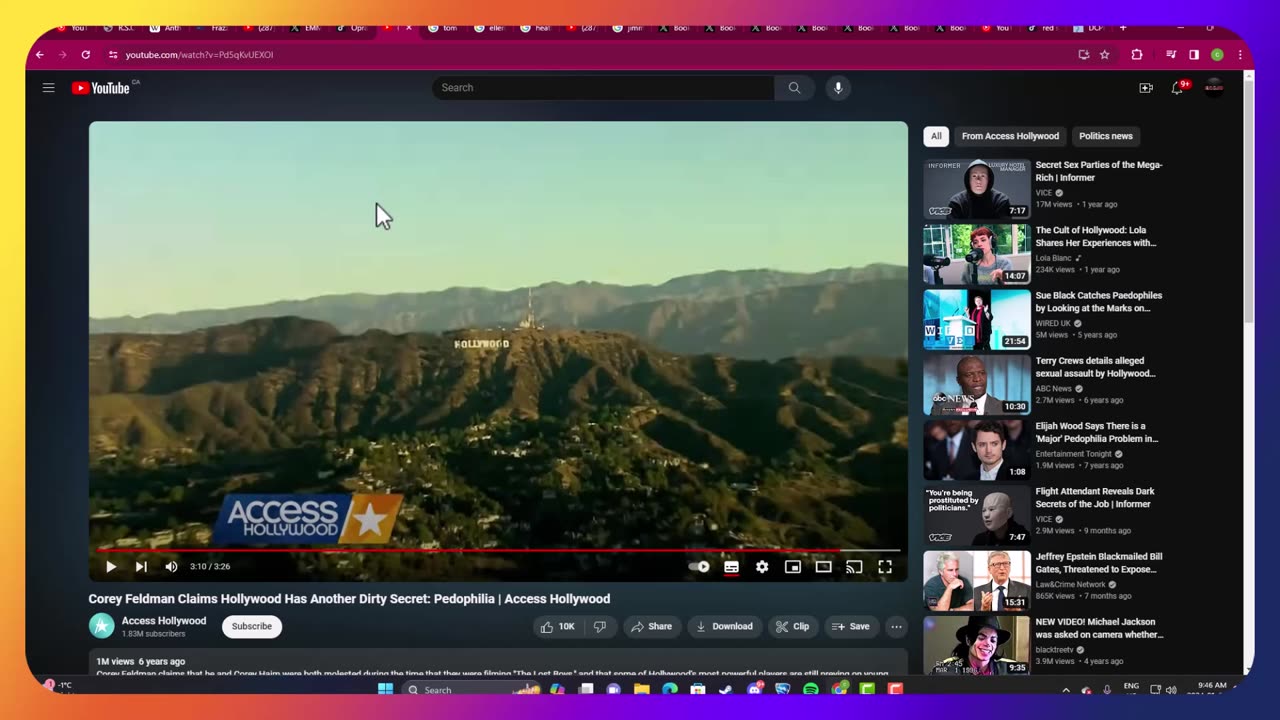Dislike the video
This screenshot has height=720, width=1280.
(600, 627)
